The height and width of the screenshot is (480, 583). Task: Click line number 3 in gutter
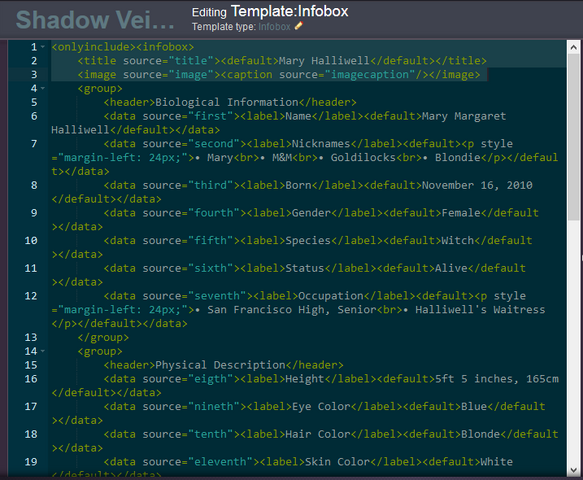[34, 75]
